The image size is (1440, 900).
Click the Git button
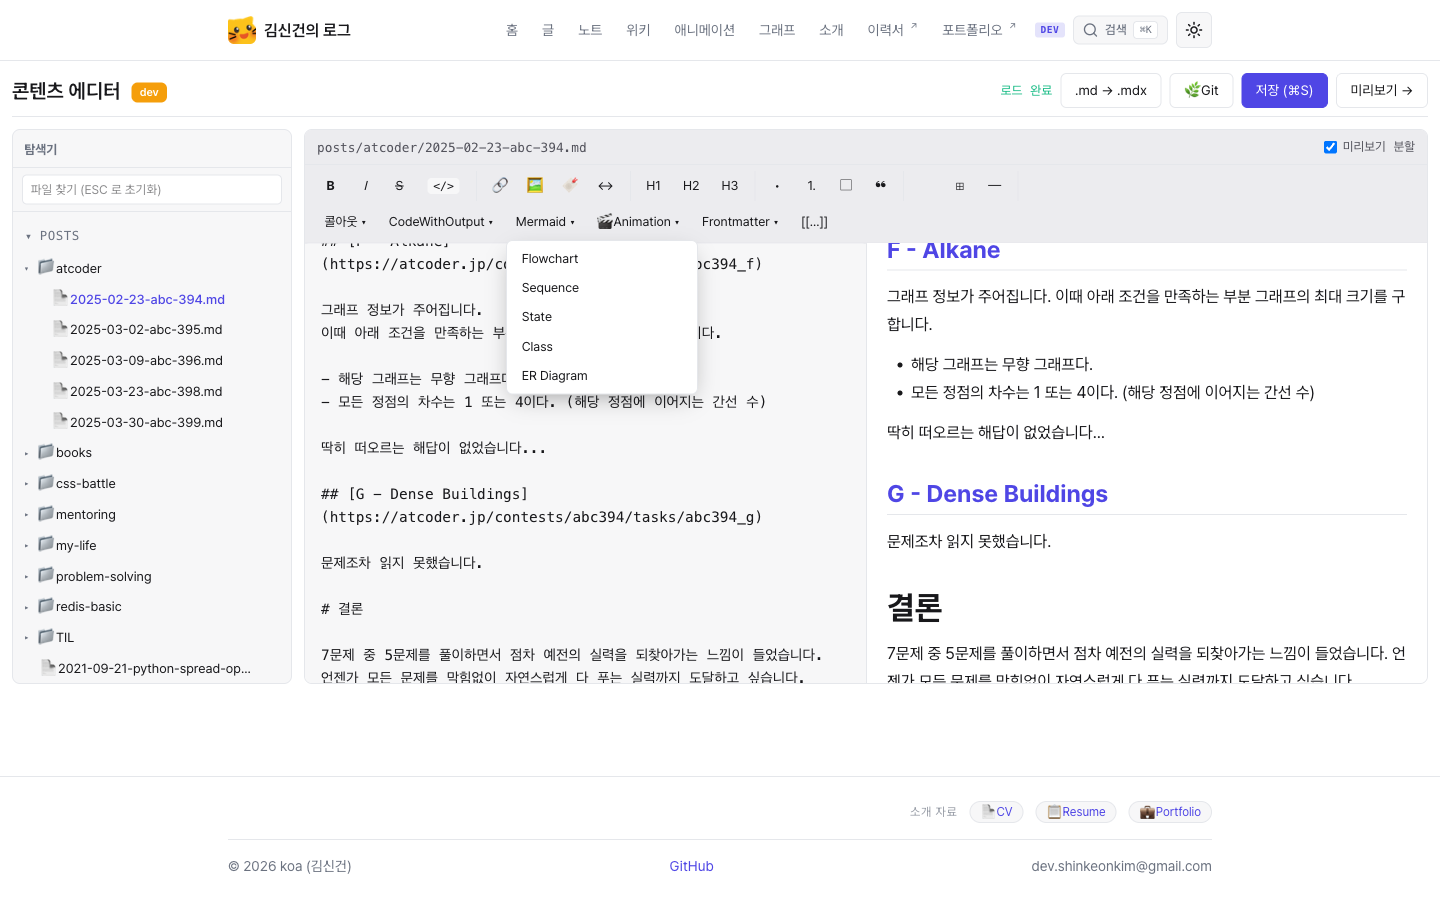1201,90
